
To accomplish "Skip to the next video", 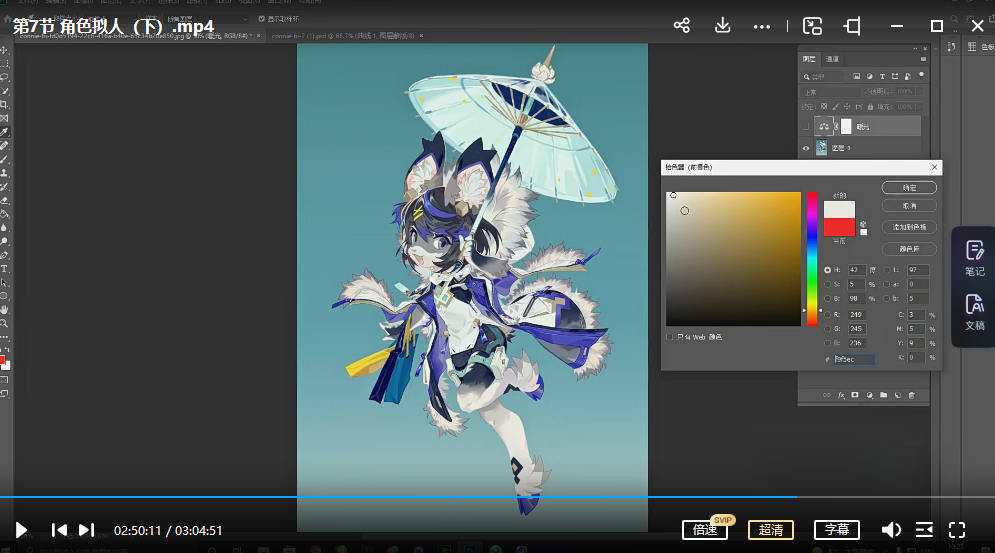I will (87, 530).
